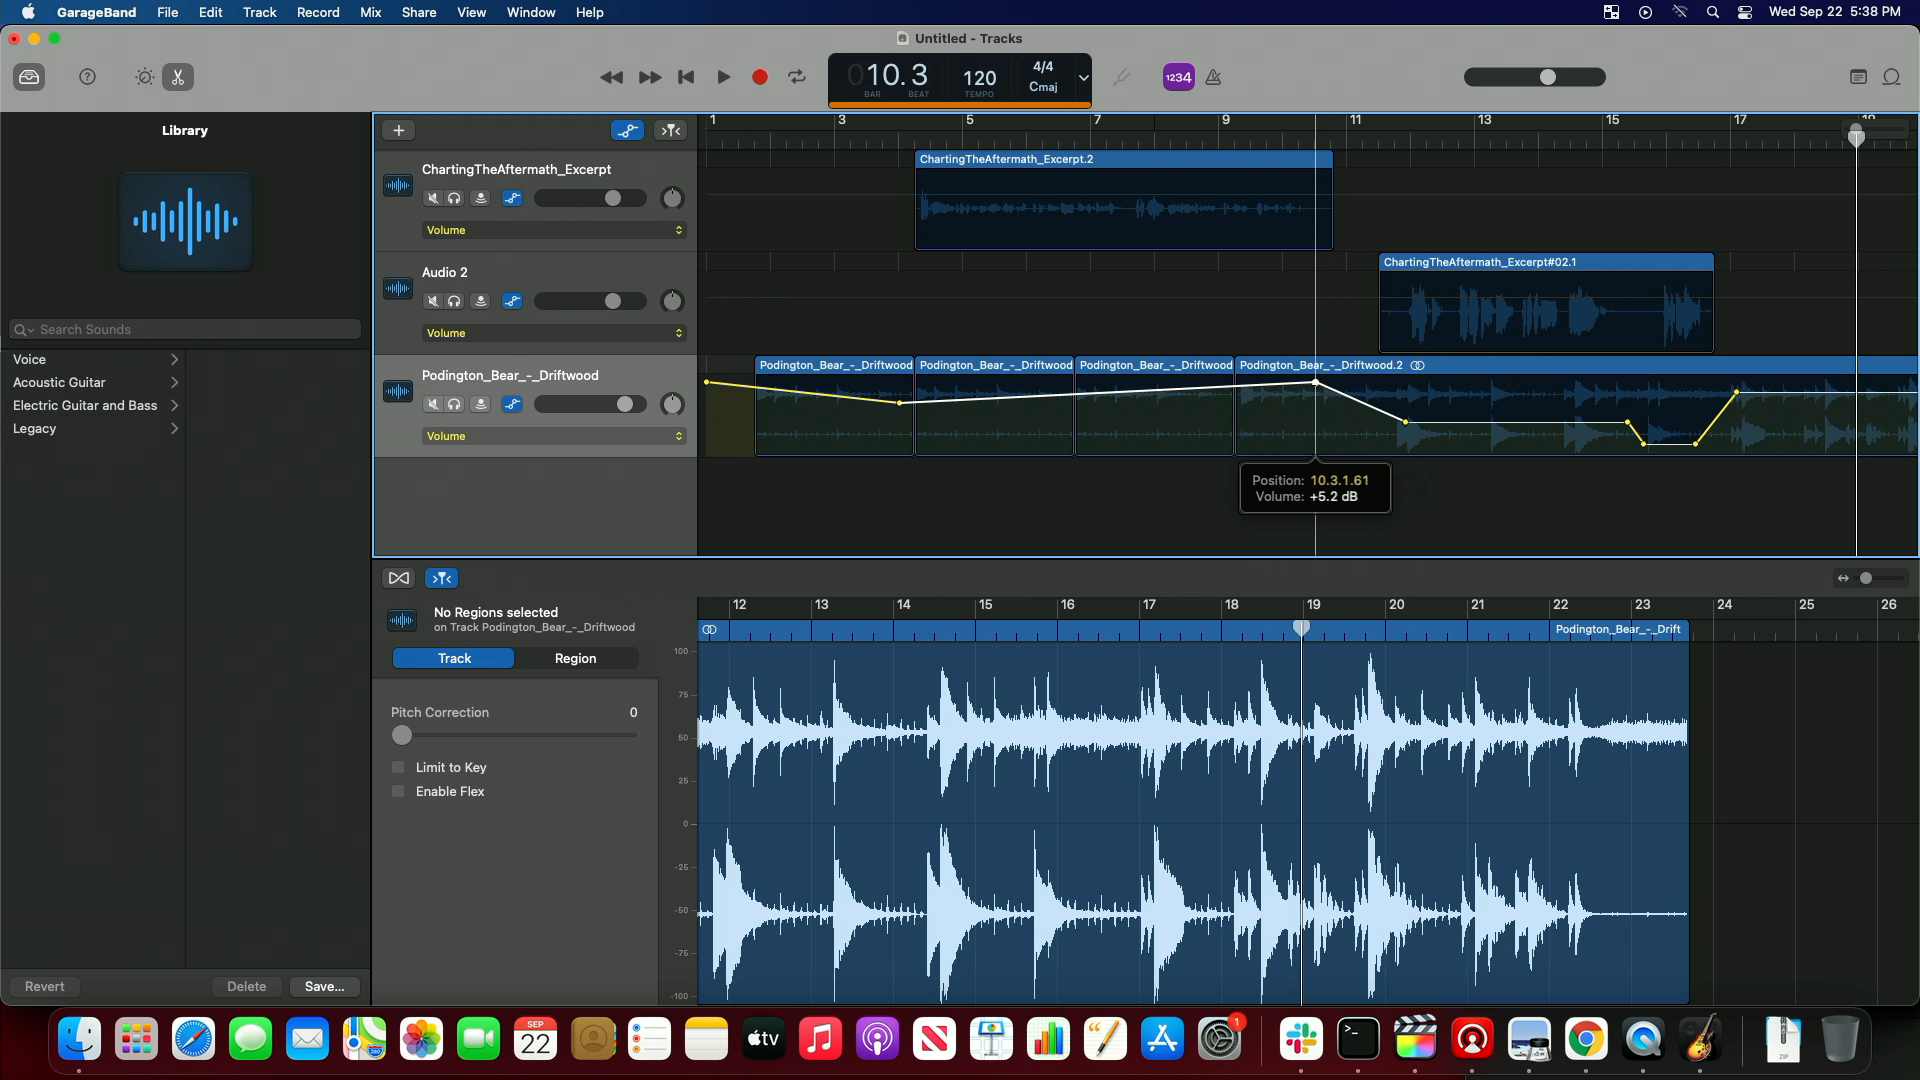Toggle the Smart Controls dial icon
The width and height of the screenshot is (1920, 1080).
144,77
